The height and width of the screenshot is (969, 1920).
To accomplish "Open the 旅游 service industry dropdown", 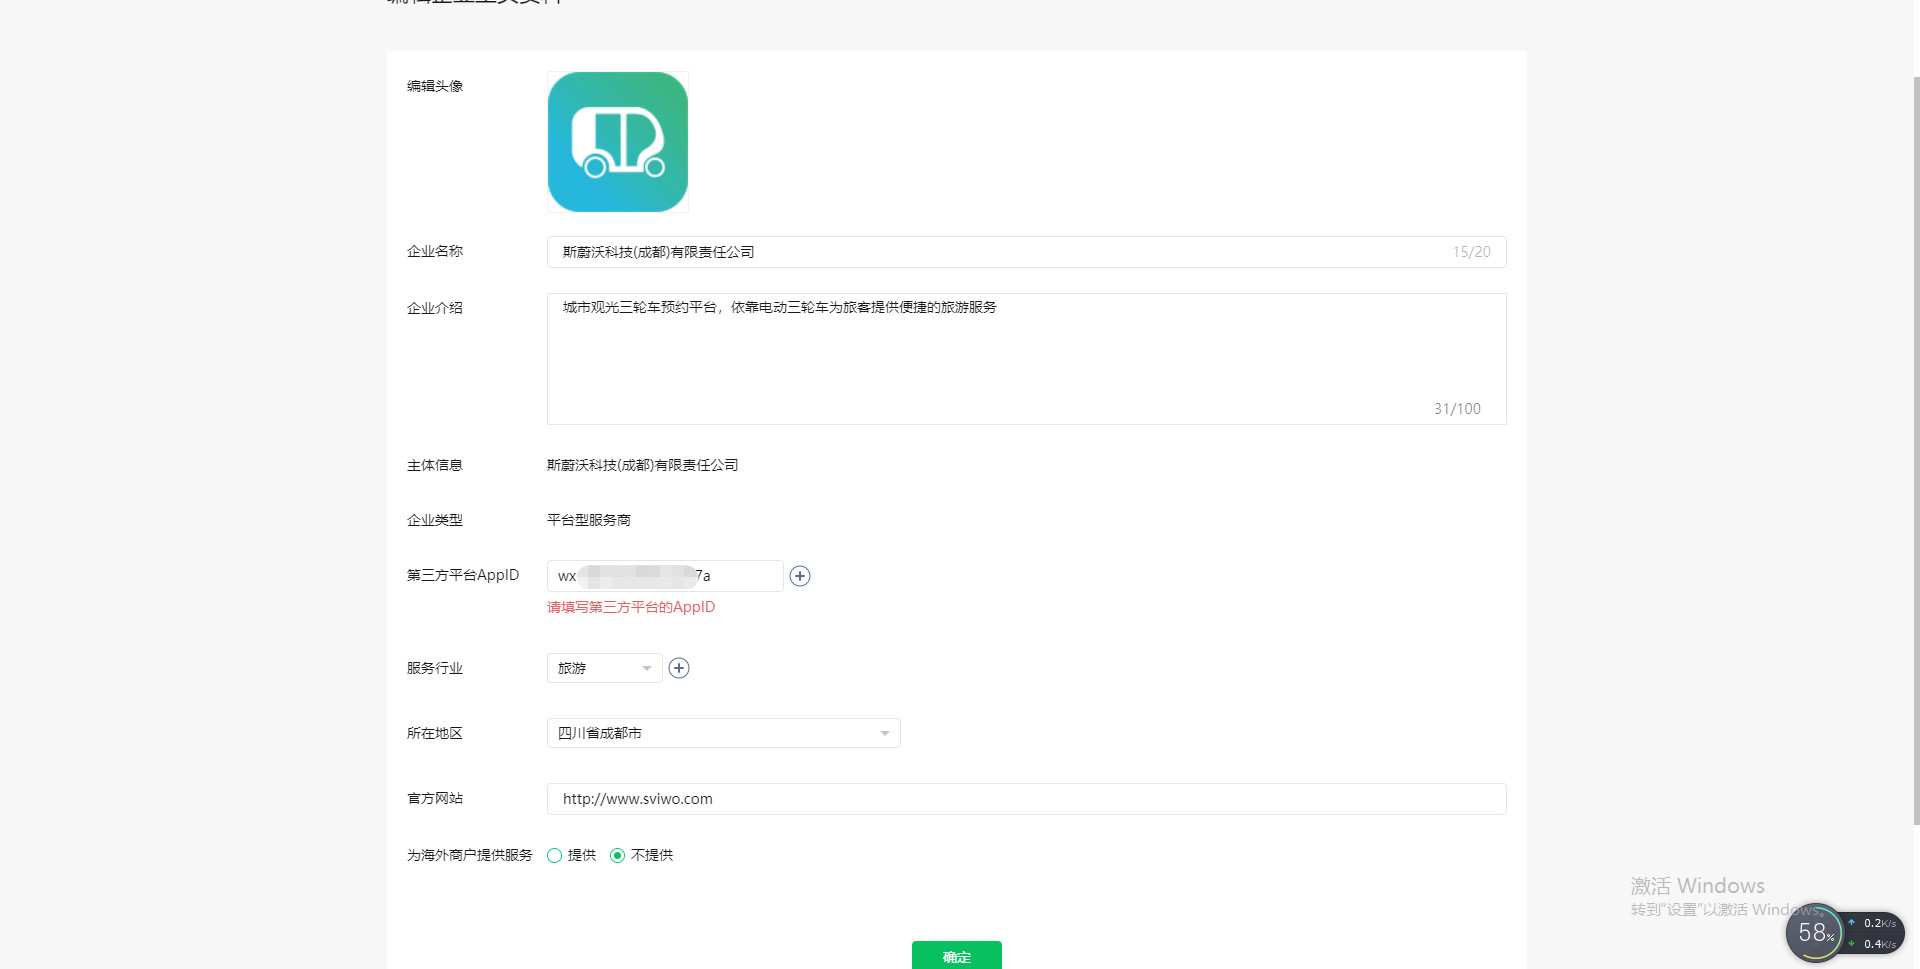I will coord(604,668).
